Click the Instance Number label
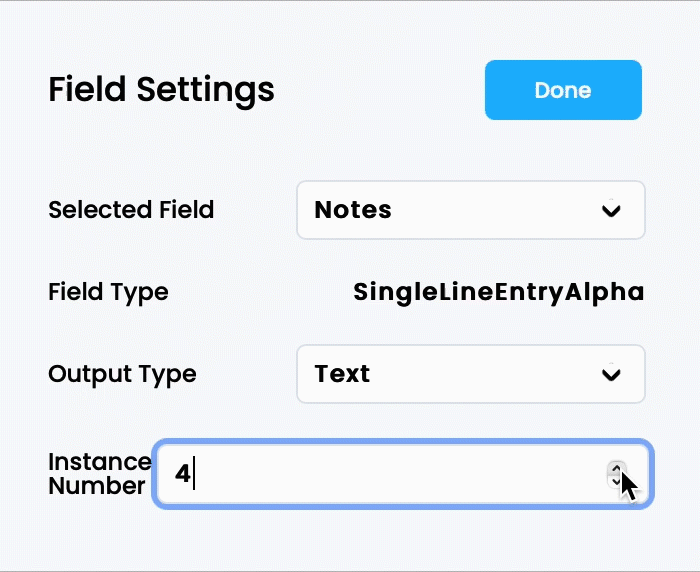The width and height of the screenshot is (700, 572). click(x=99, y=474)
